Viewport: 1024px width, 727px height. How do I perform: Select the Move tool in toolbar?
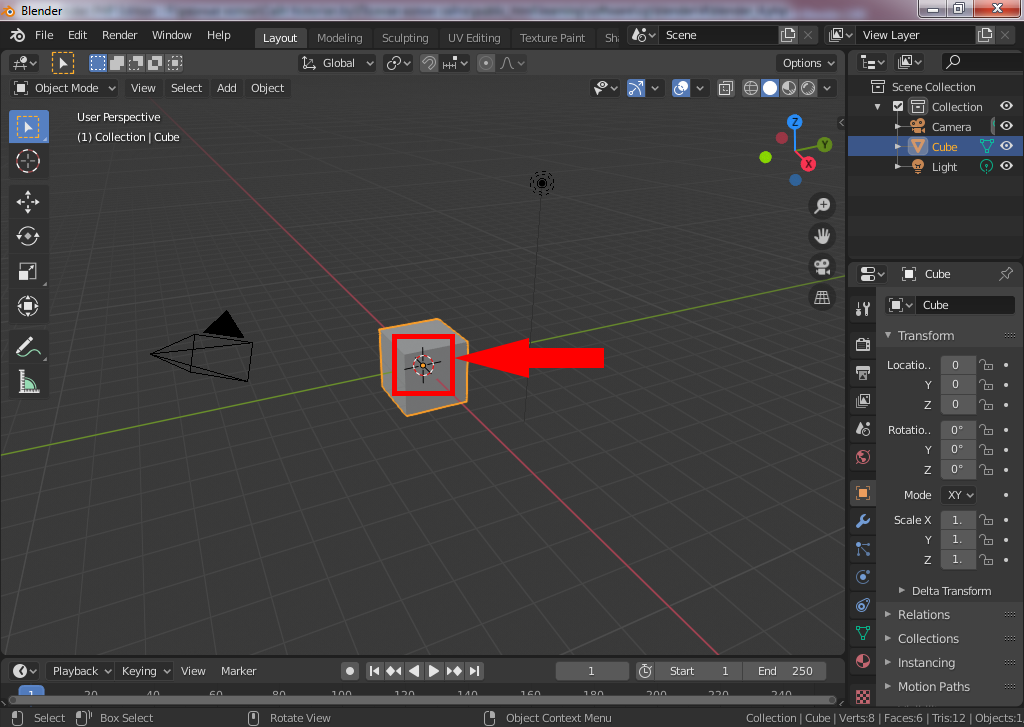point(28,201)
